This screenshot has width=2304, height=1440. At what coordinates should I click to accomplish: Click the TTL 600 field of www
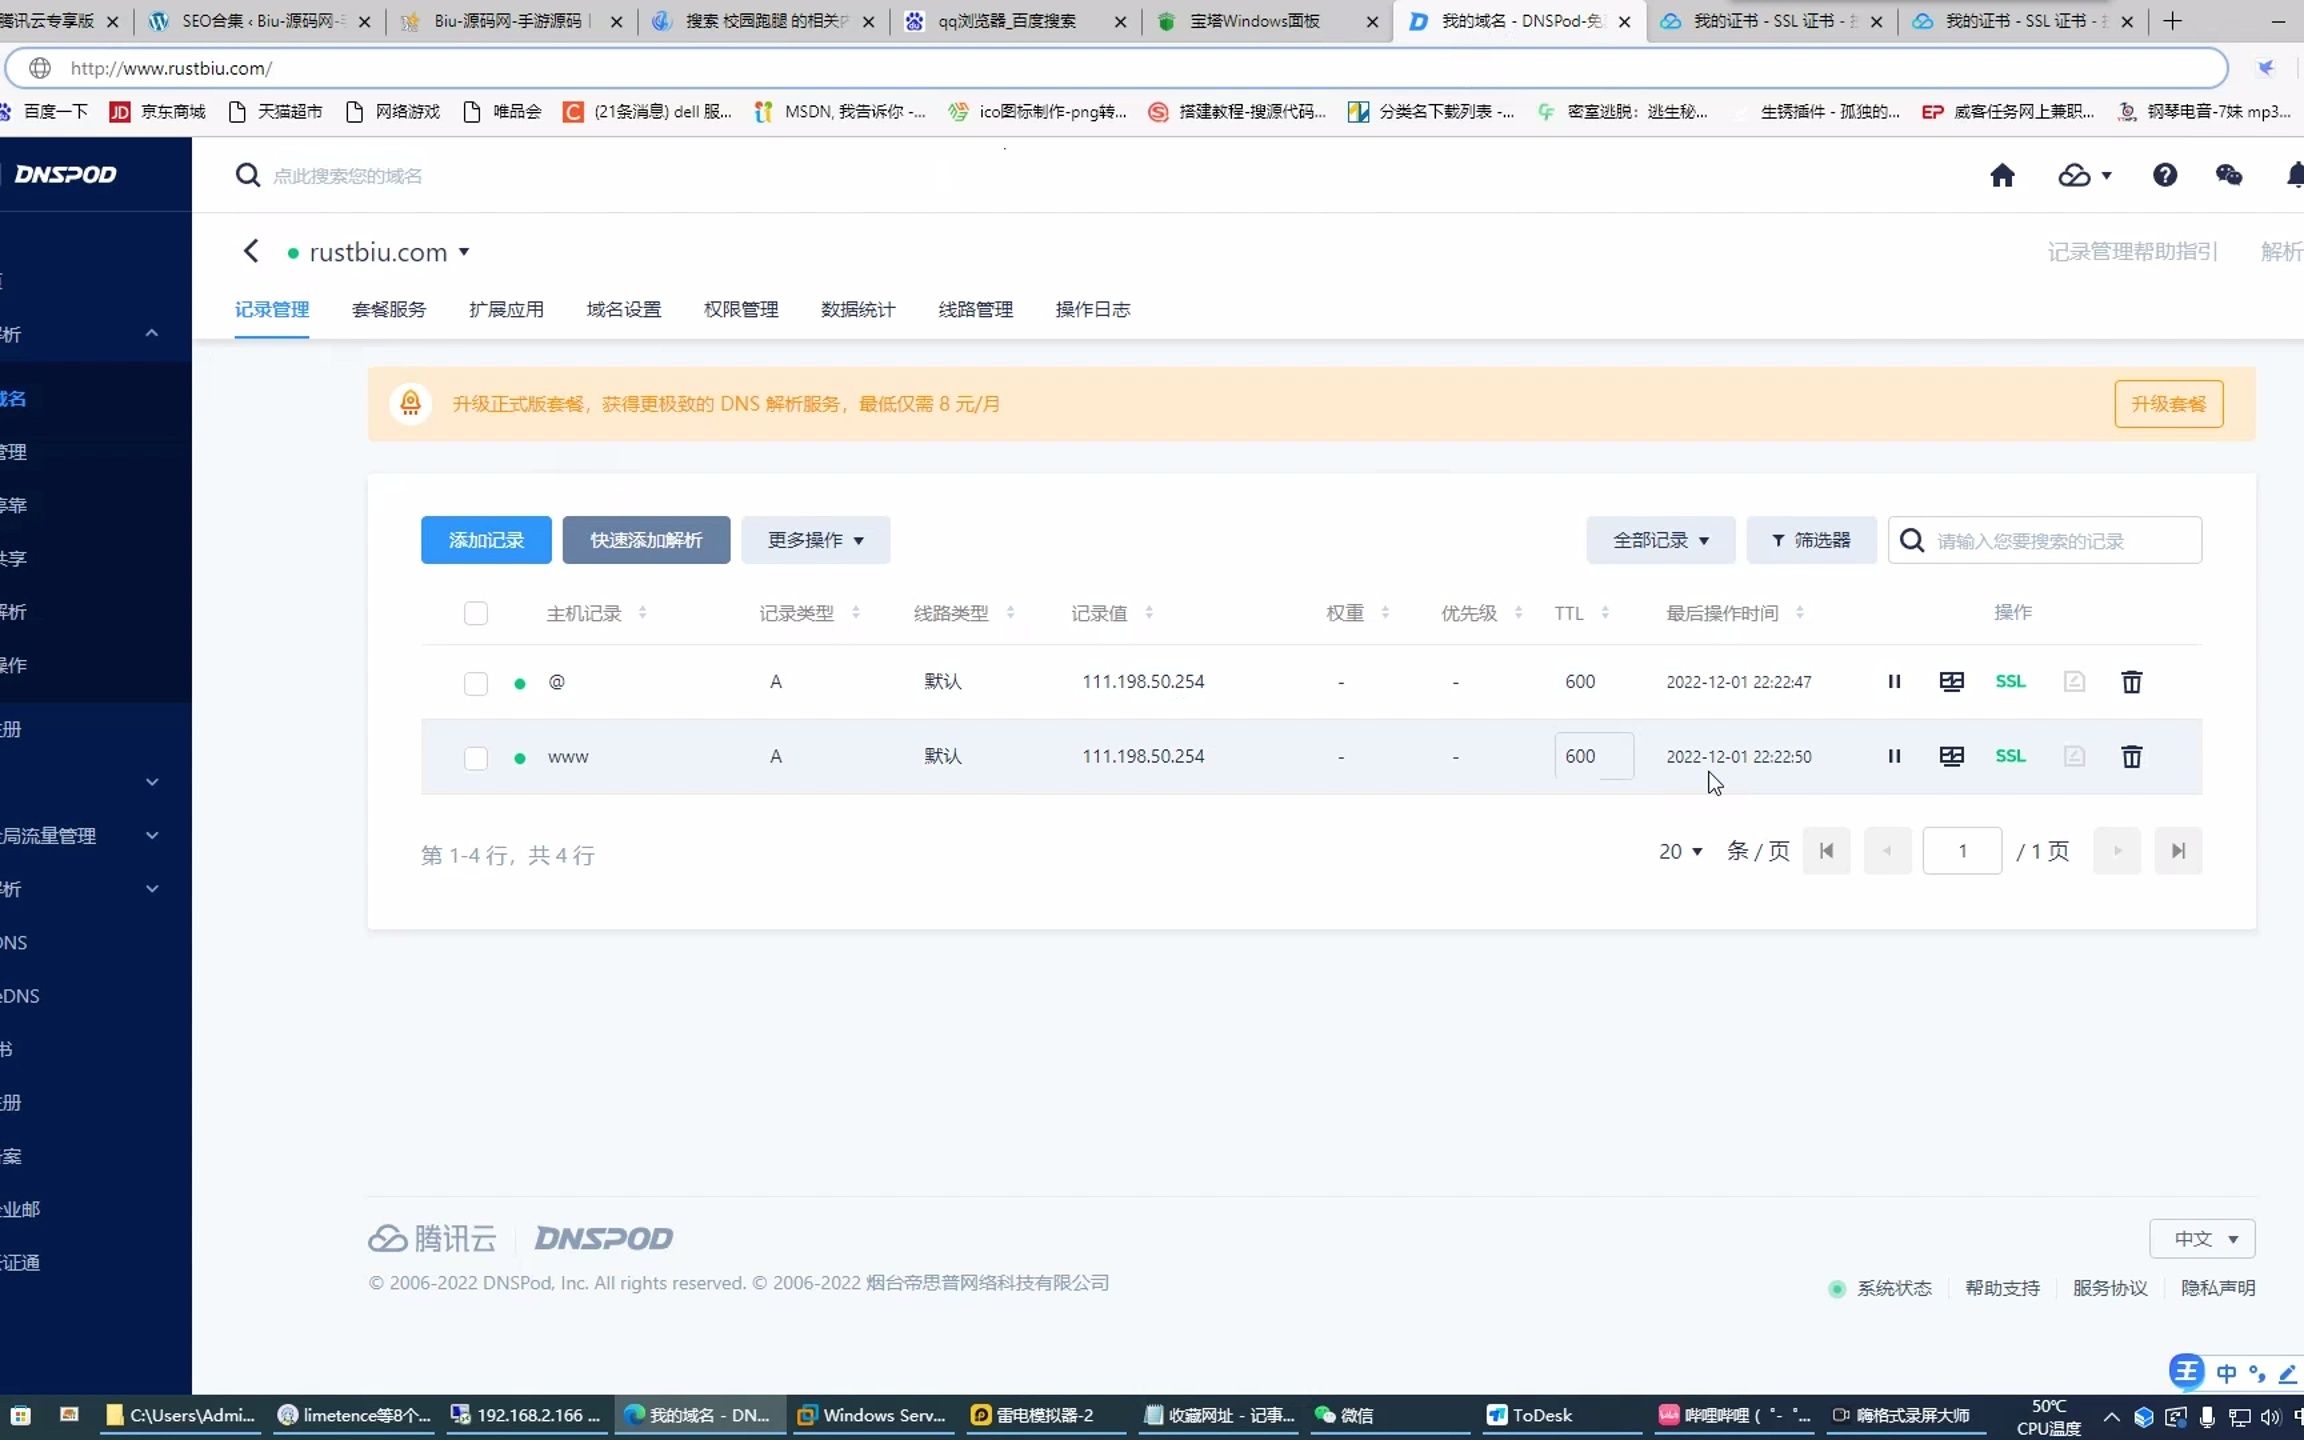[1594, 757]
